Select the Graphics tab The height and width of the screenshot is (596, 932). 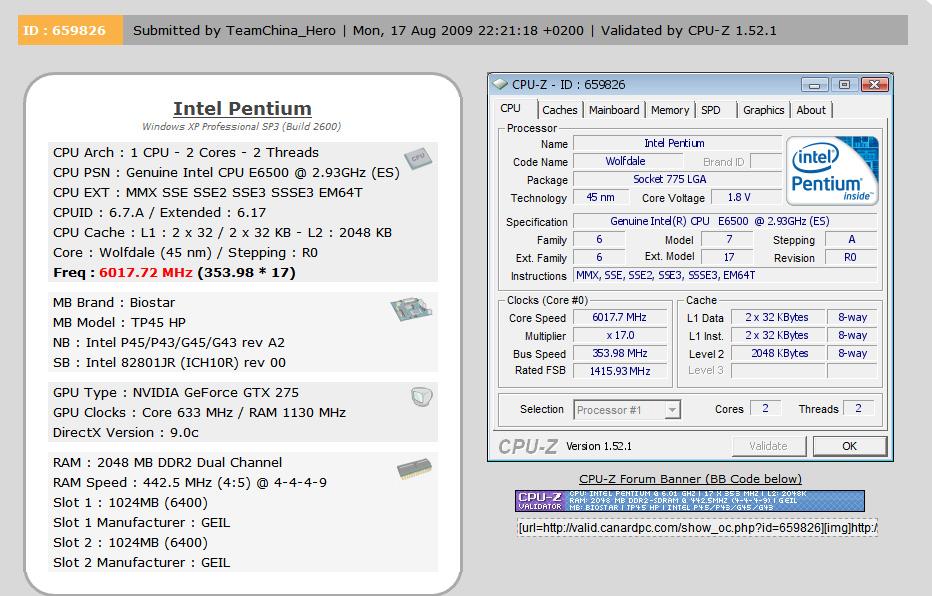tap(764, 110)
